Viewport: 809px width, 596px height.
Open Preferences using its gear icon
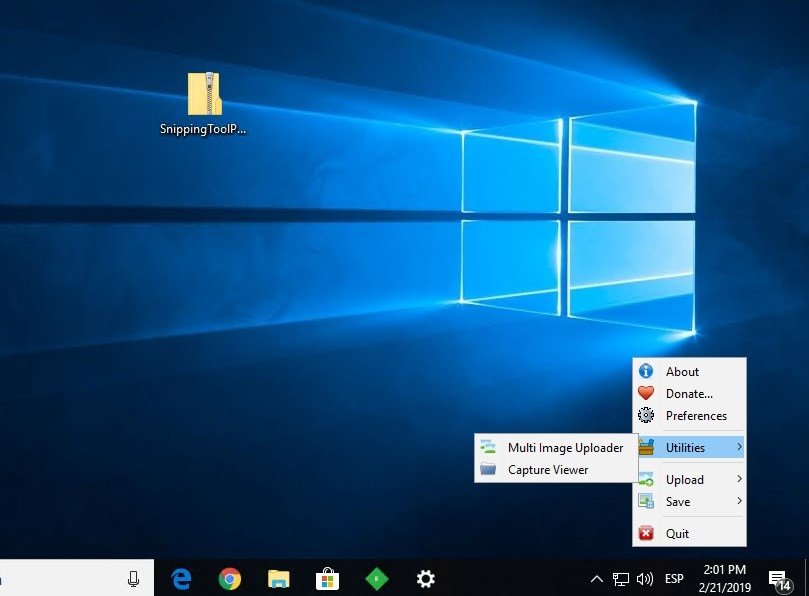(646, 415)
